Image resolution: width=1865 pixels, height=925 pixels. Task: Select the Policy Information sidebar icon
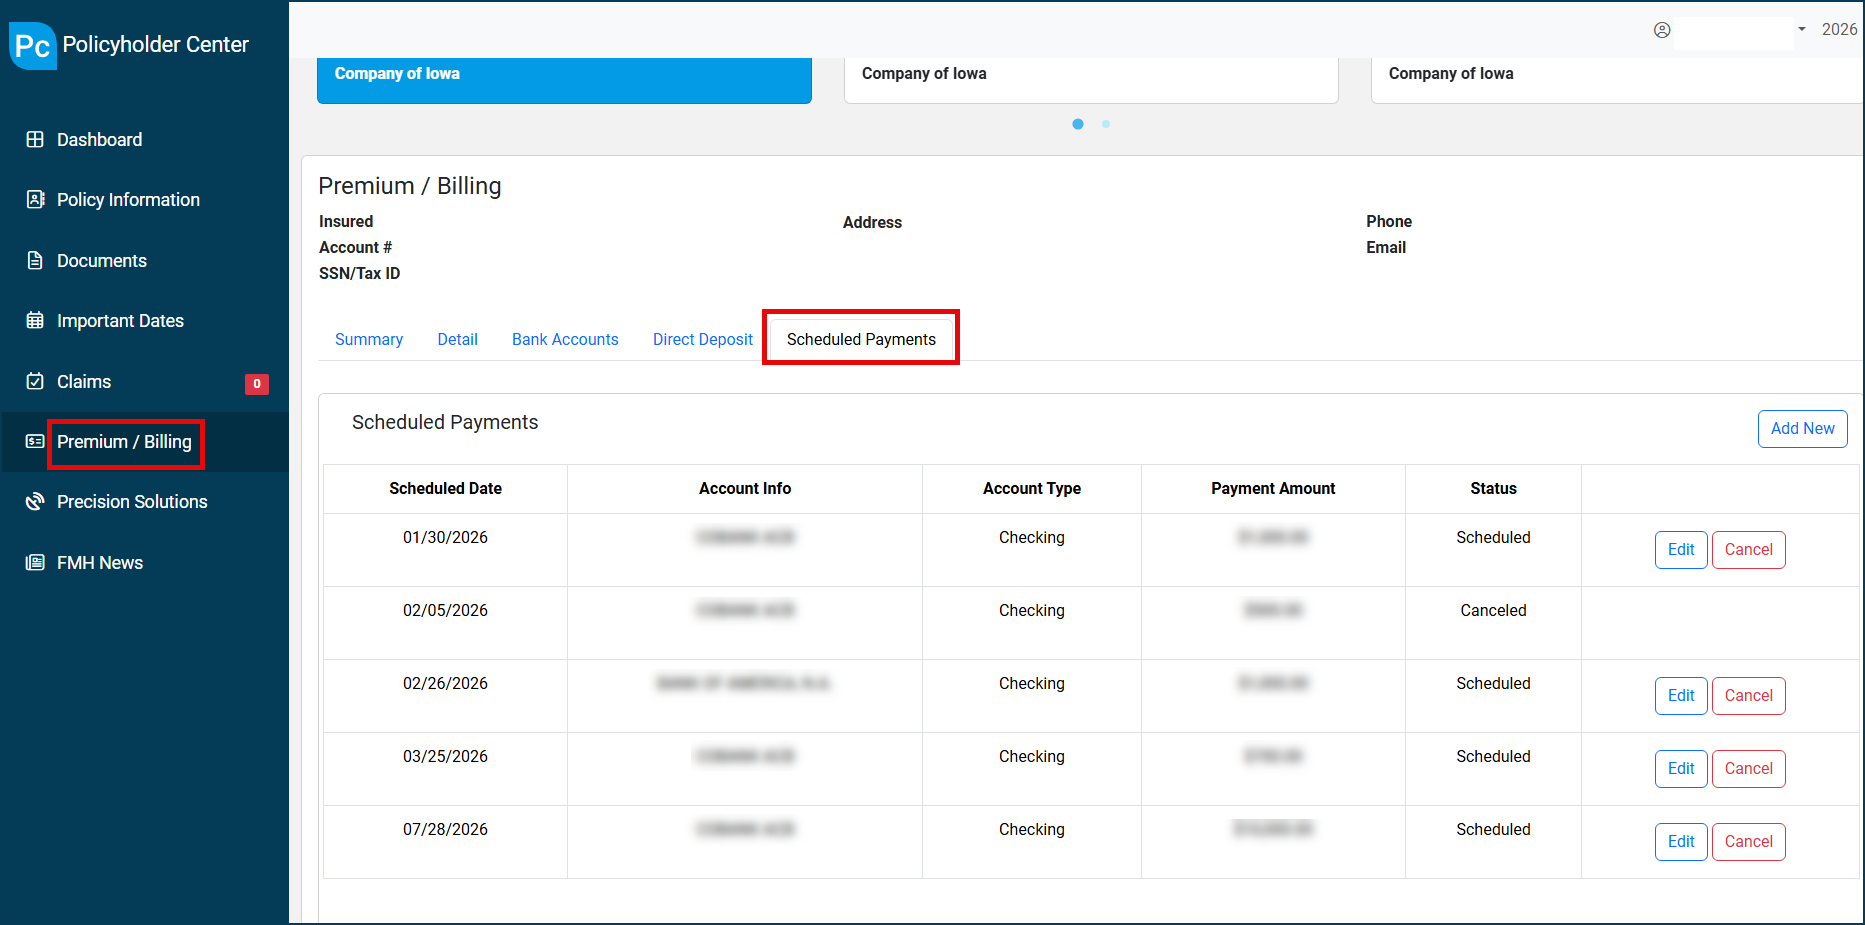pyautogui.click(x=35, y=200)
